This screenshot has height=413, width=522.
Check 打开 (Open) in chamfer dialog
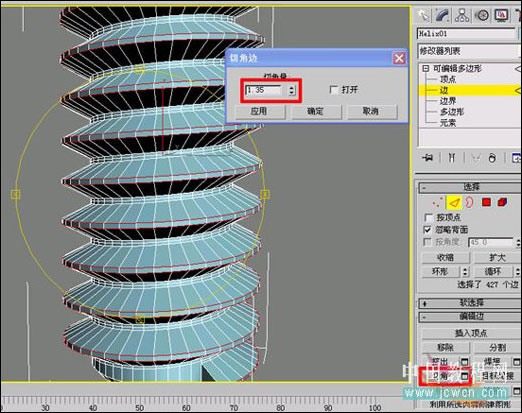pos(334,90)
